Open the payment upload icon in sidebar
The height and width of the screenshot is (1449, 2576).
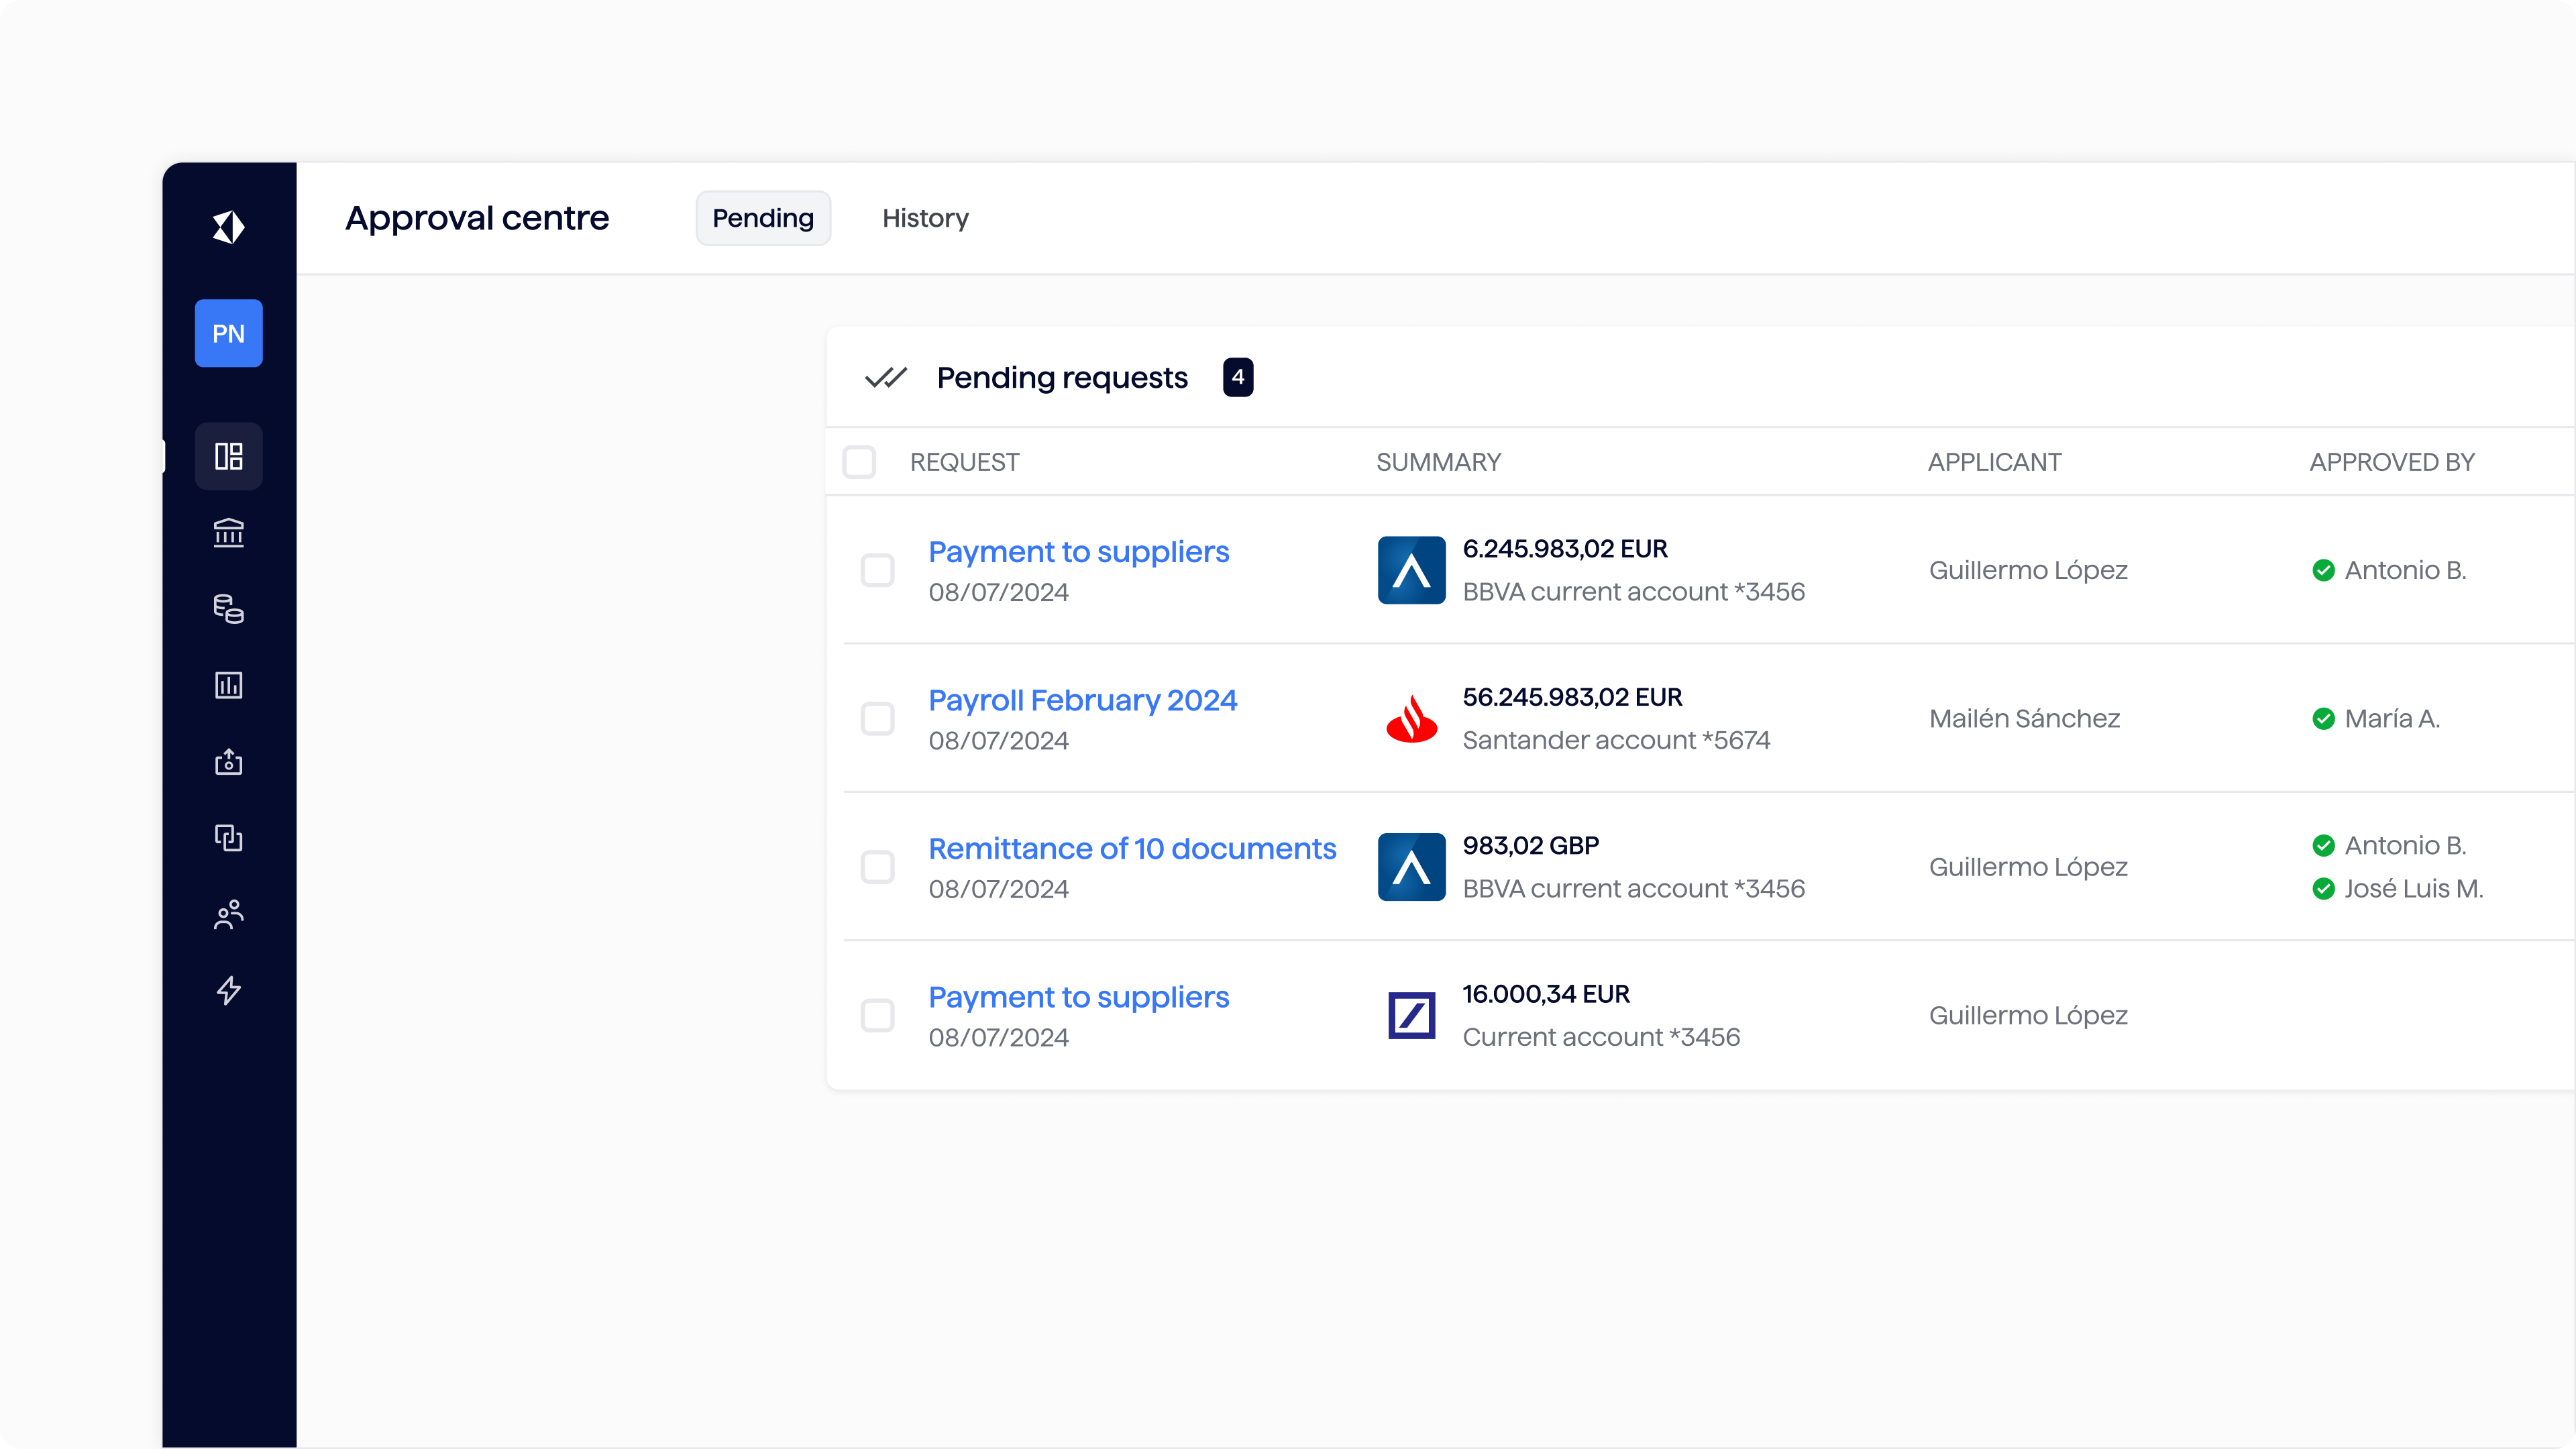228,761
